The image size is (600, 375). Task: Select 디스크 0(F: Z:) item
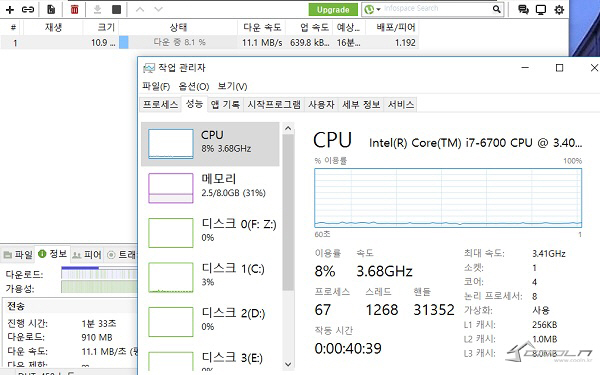pos(210,232)
